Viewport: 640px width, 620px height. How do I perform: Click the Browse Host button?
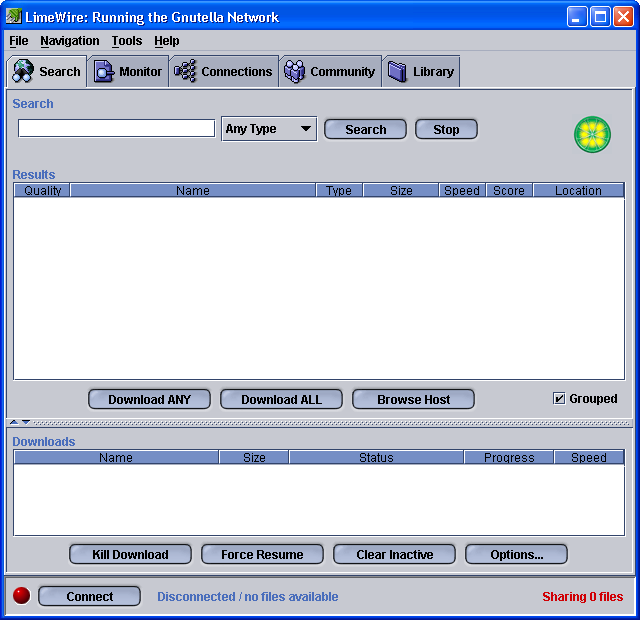[413, 399]
